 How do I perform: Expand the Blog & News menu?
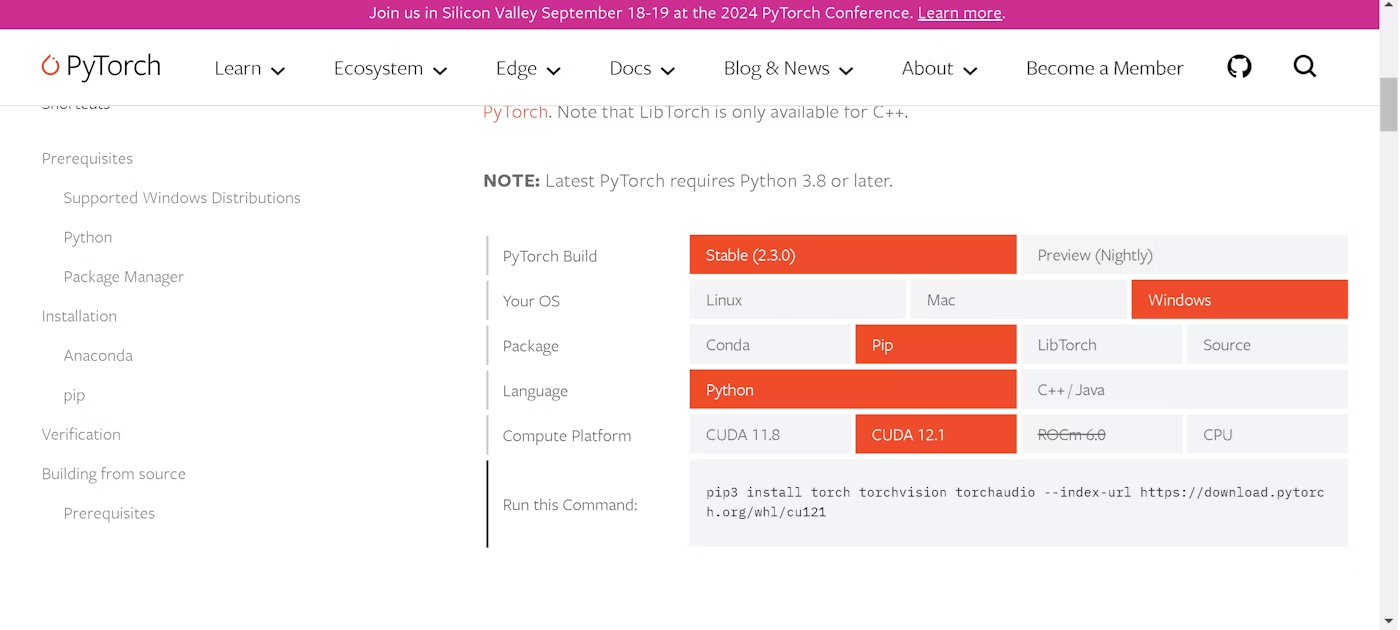[x=788, y=68]
